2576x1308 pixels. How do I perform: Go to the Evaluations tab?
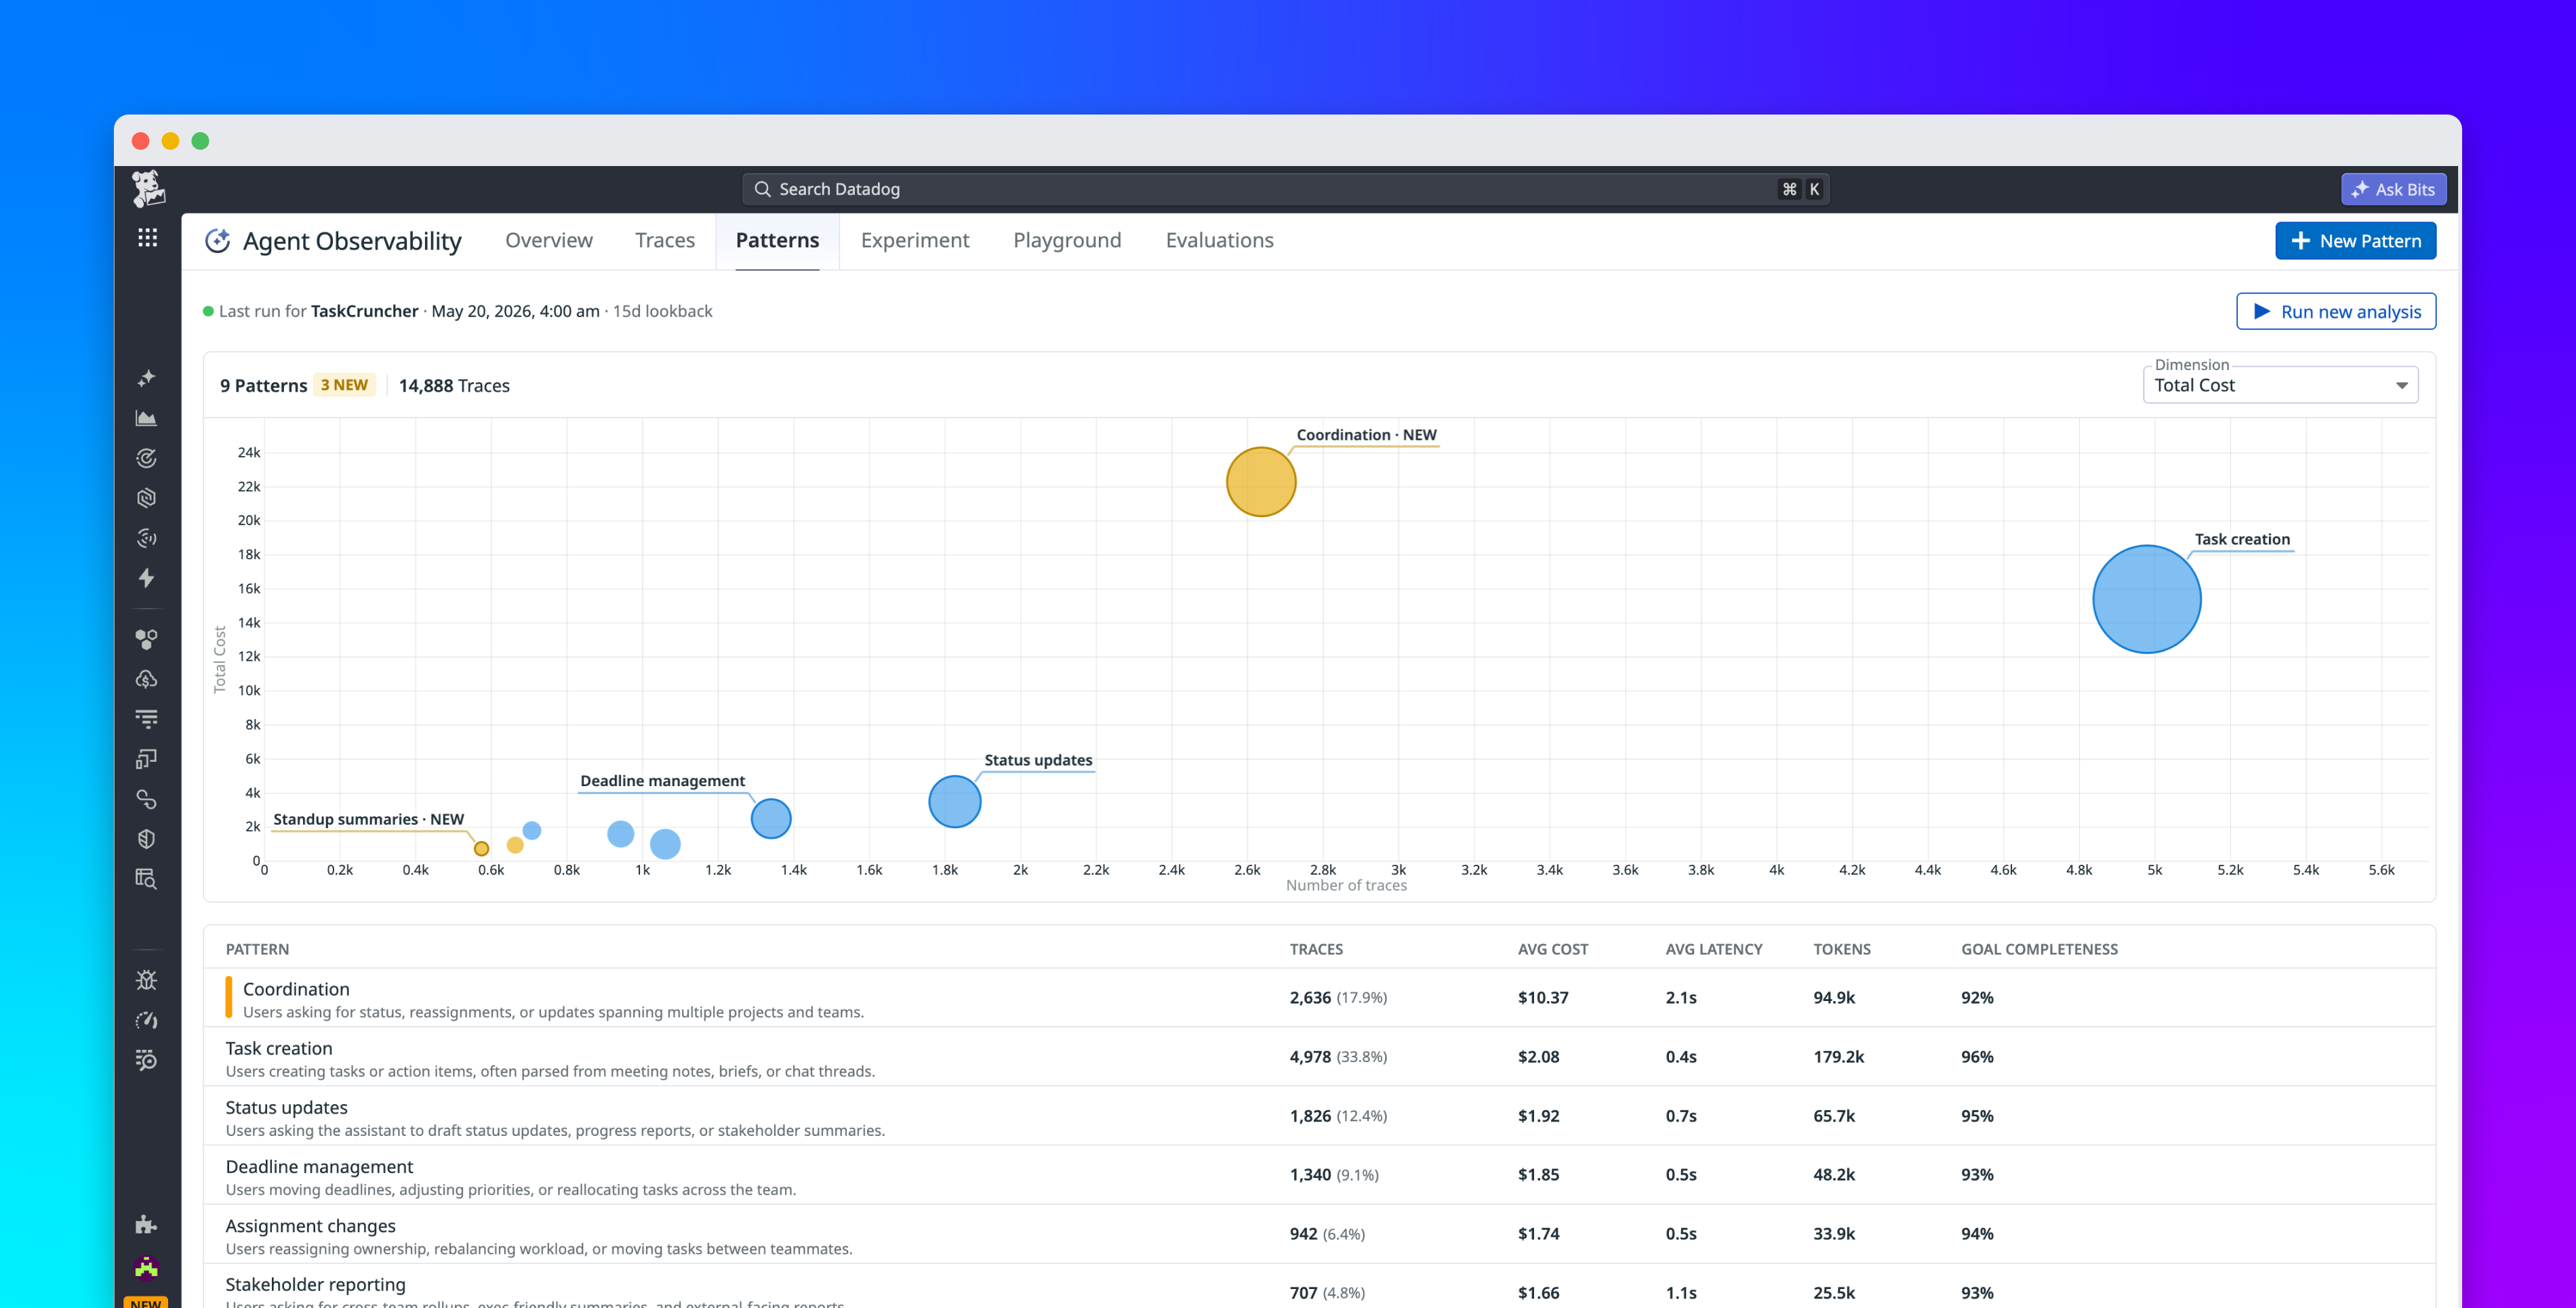pyautogui.click(x=1219, y=240)
